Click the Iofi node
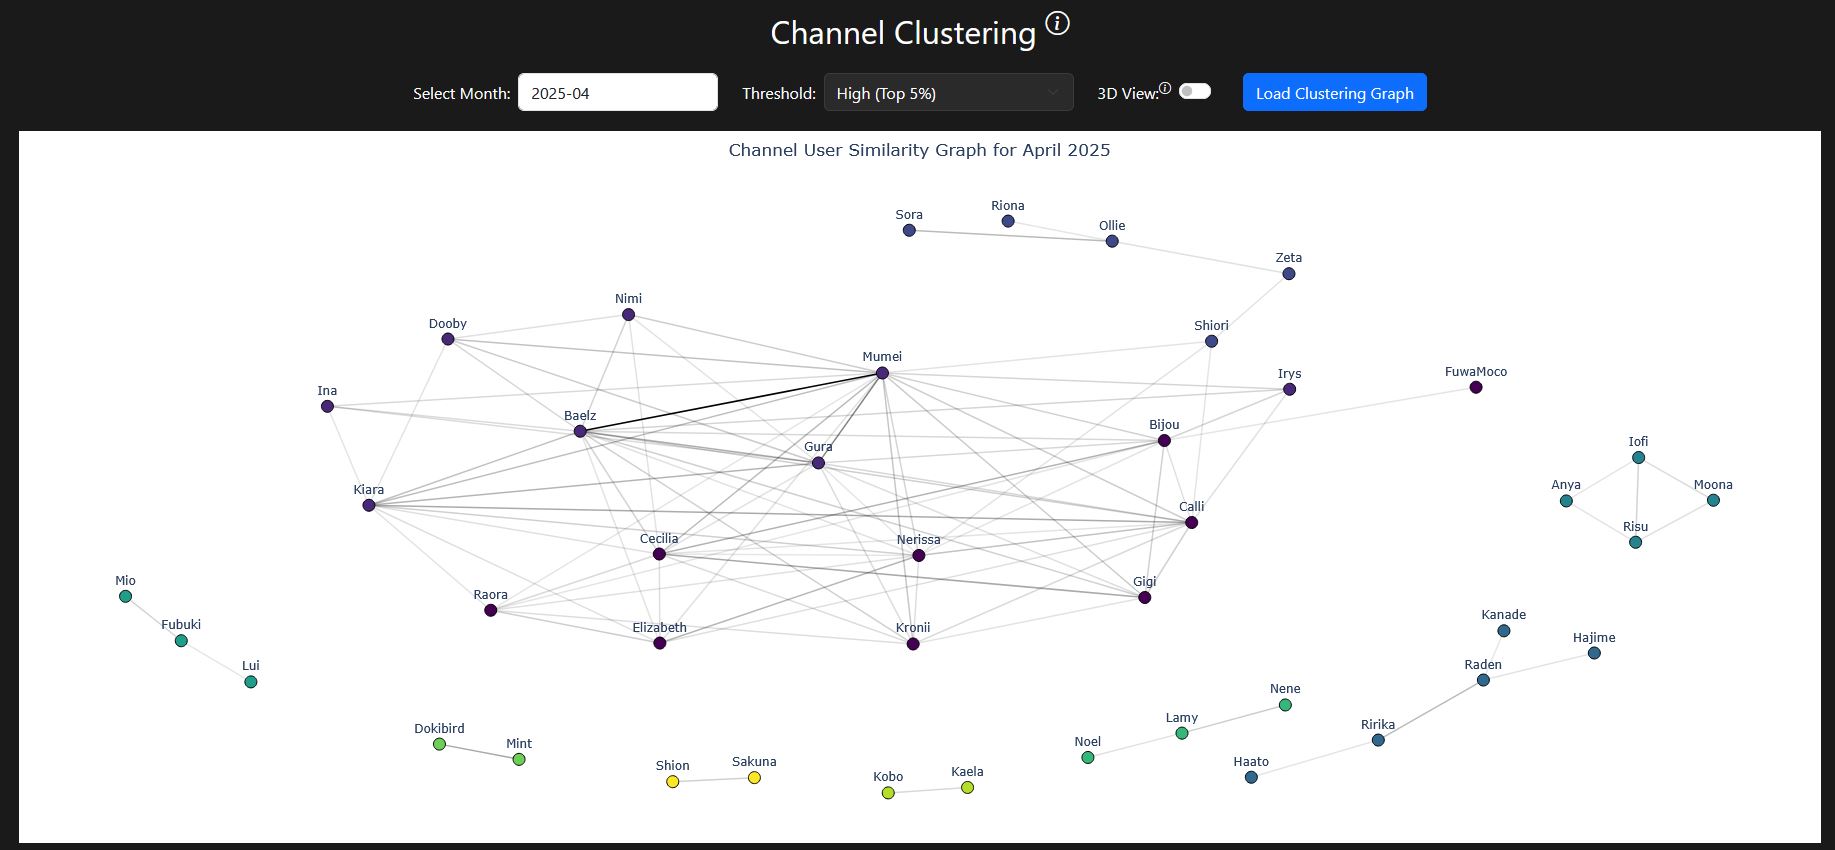 pos(1638,457)
